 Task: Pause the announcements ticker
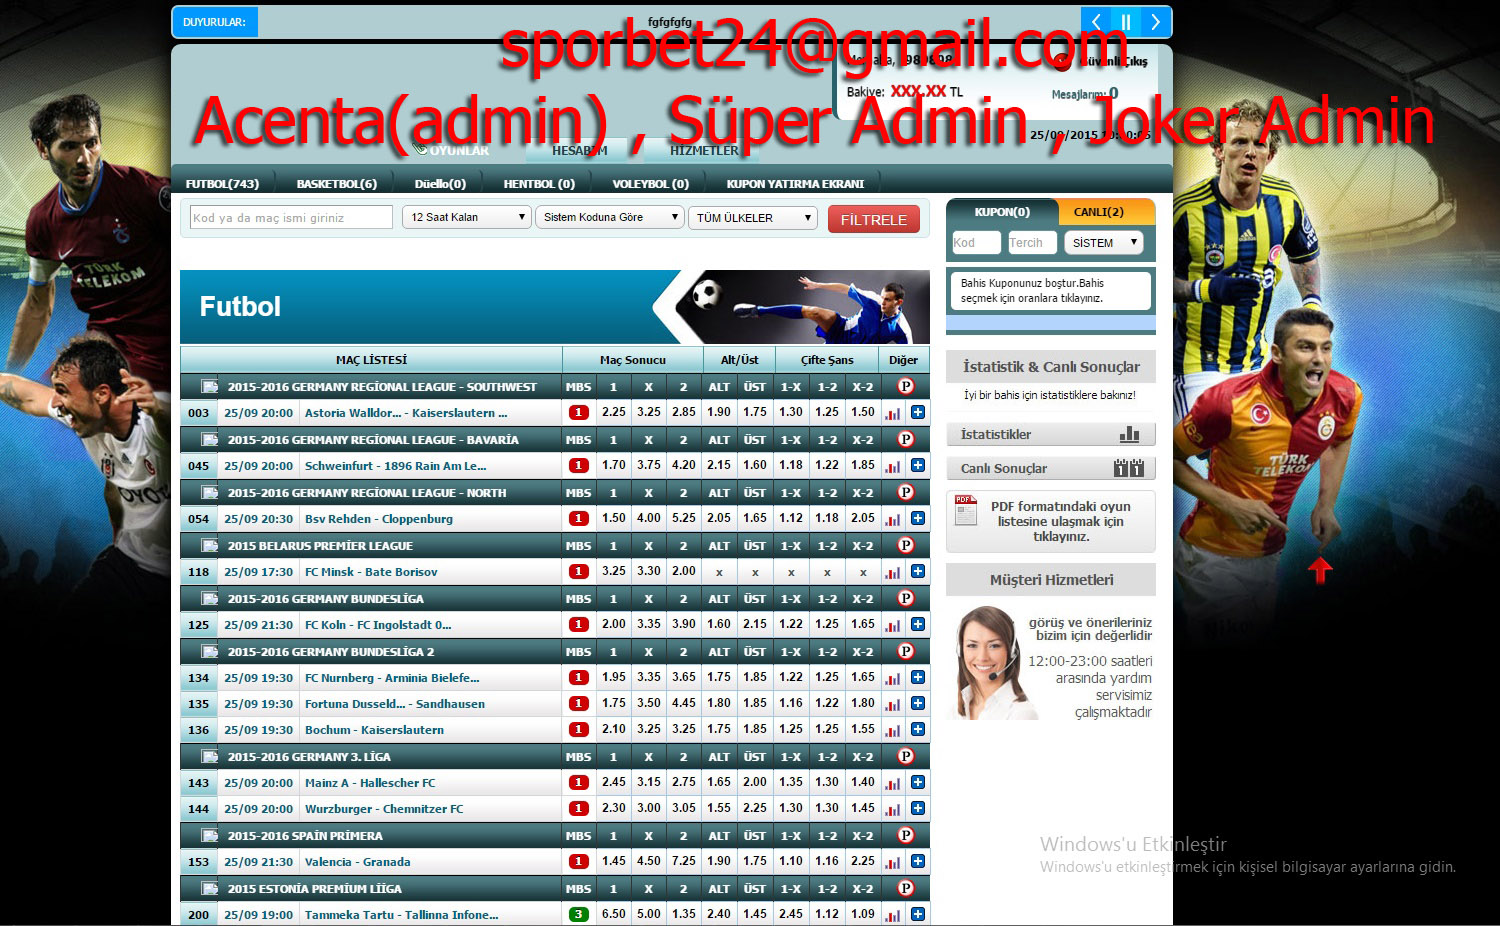(1126, 22)
